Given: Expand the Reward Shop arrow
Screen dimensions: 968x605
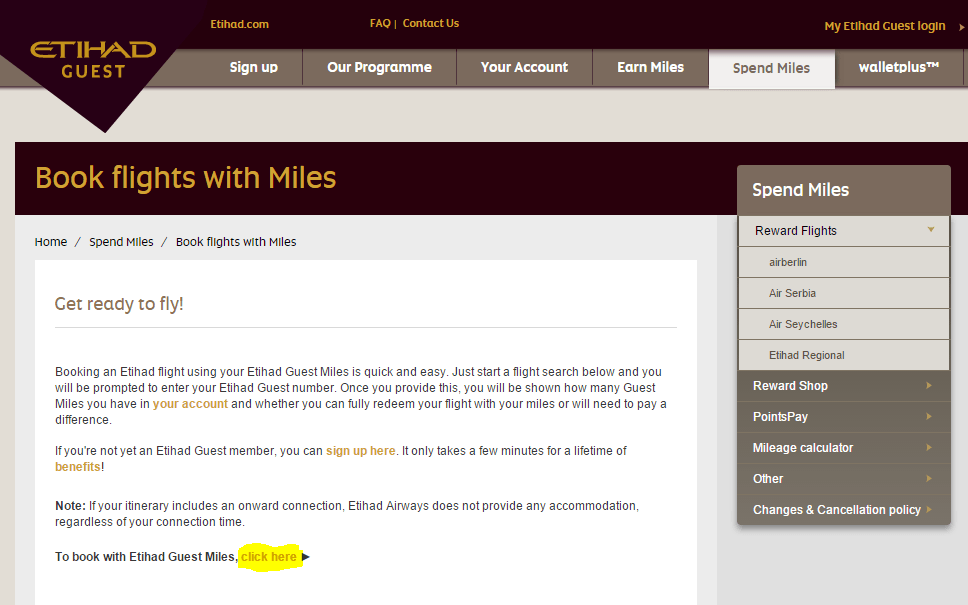Looking at the screenshot, I should pos(928,385).
